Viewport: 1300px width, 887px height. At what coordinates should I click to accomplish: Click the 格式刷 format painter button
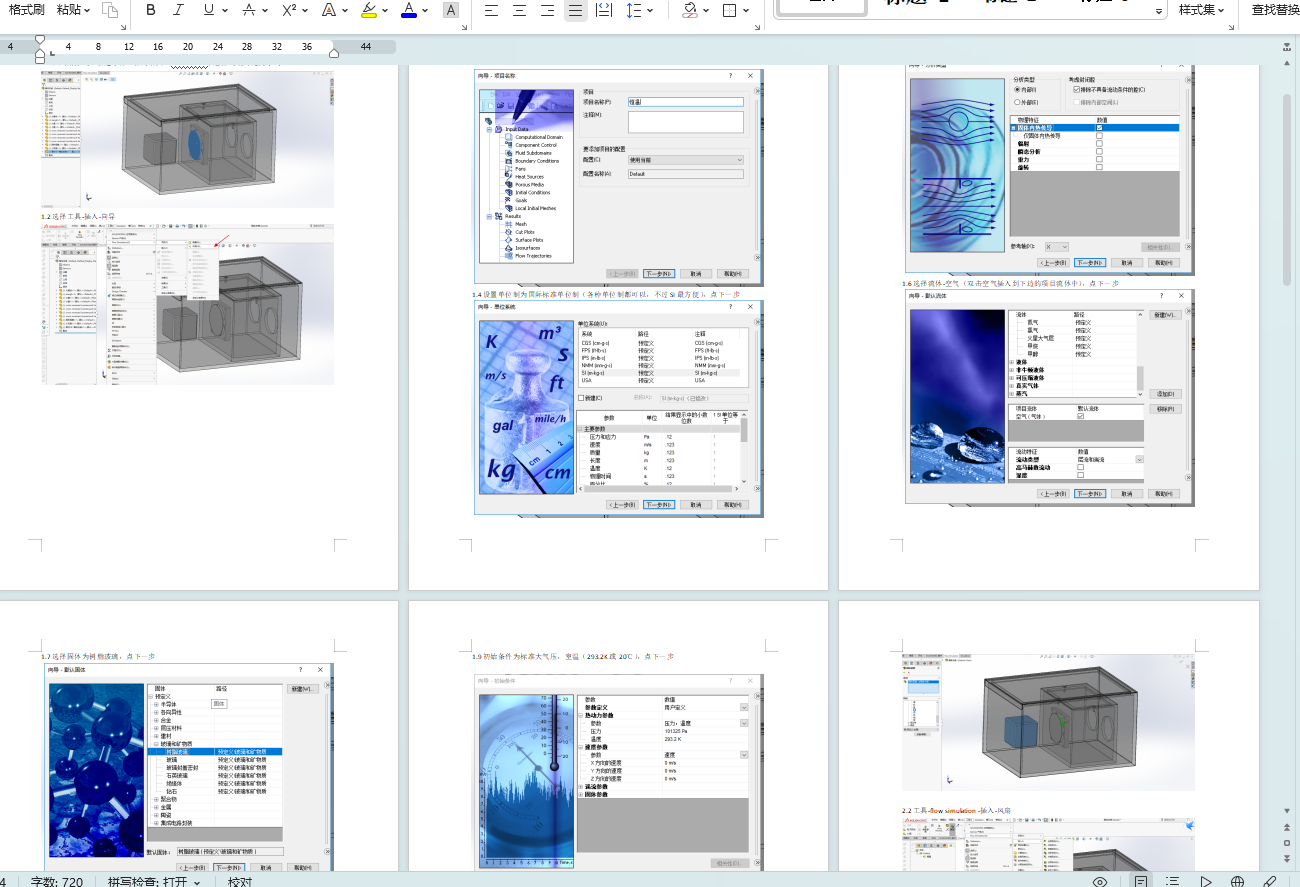click(x=26, y=10)
